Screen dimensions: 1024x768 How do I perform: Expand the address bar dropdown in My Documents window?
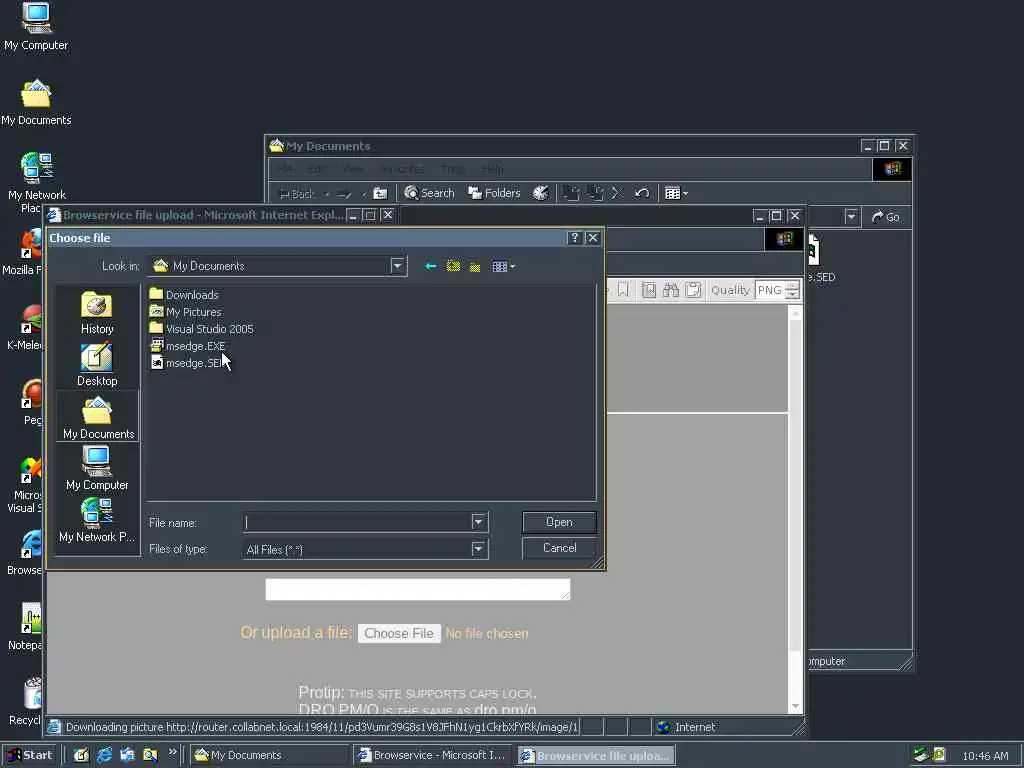coord(851,216)
